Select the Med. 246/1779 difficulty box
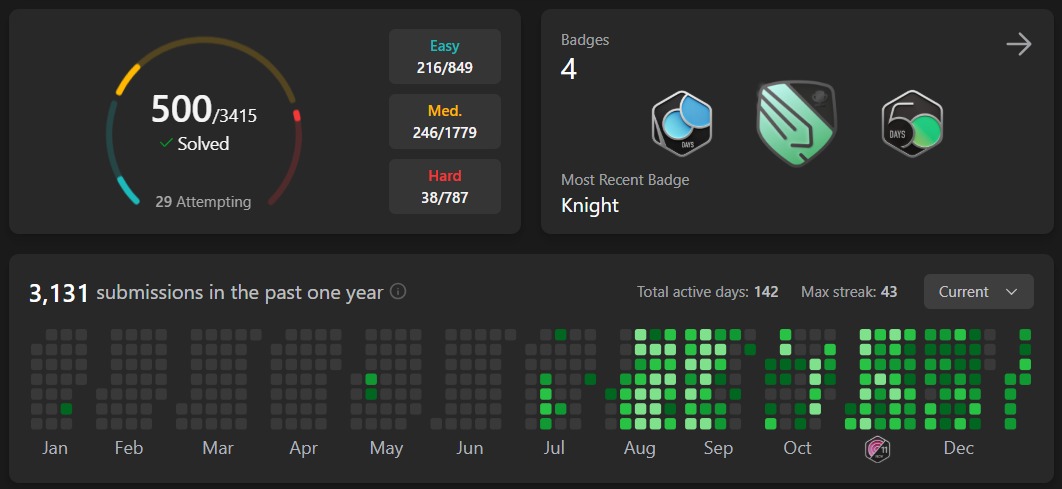The image size is (1062, 489). [444, 121]
